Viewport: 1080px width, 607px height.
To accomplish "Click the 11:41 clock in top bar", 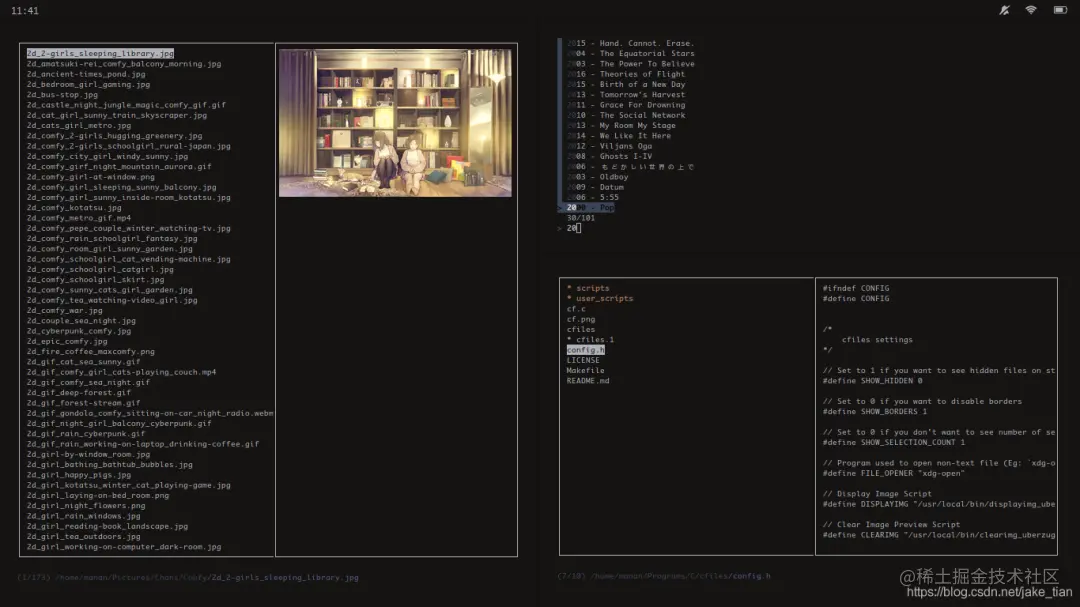I will click(x=25, y=11).
